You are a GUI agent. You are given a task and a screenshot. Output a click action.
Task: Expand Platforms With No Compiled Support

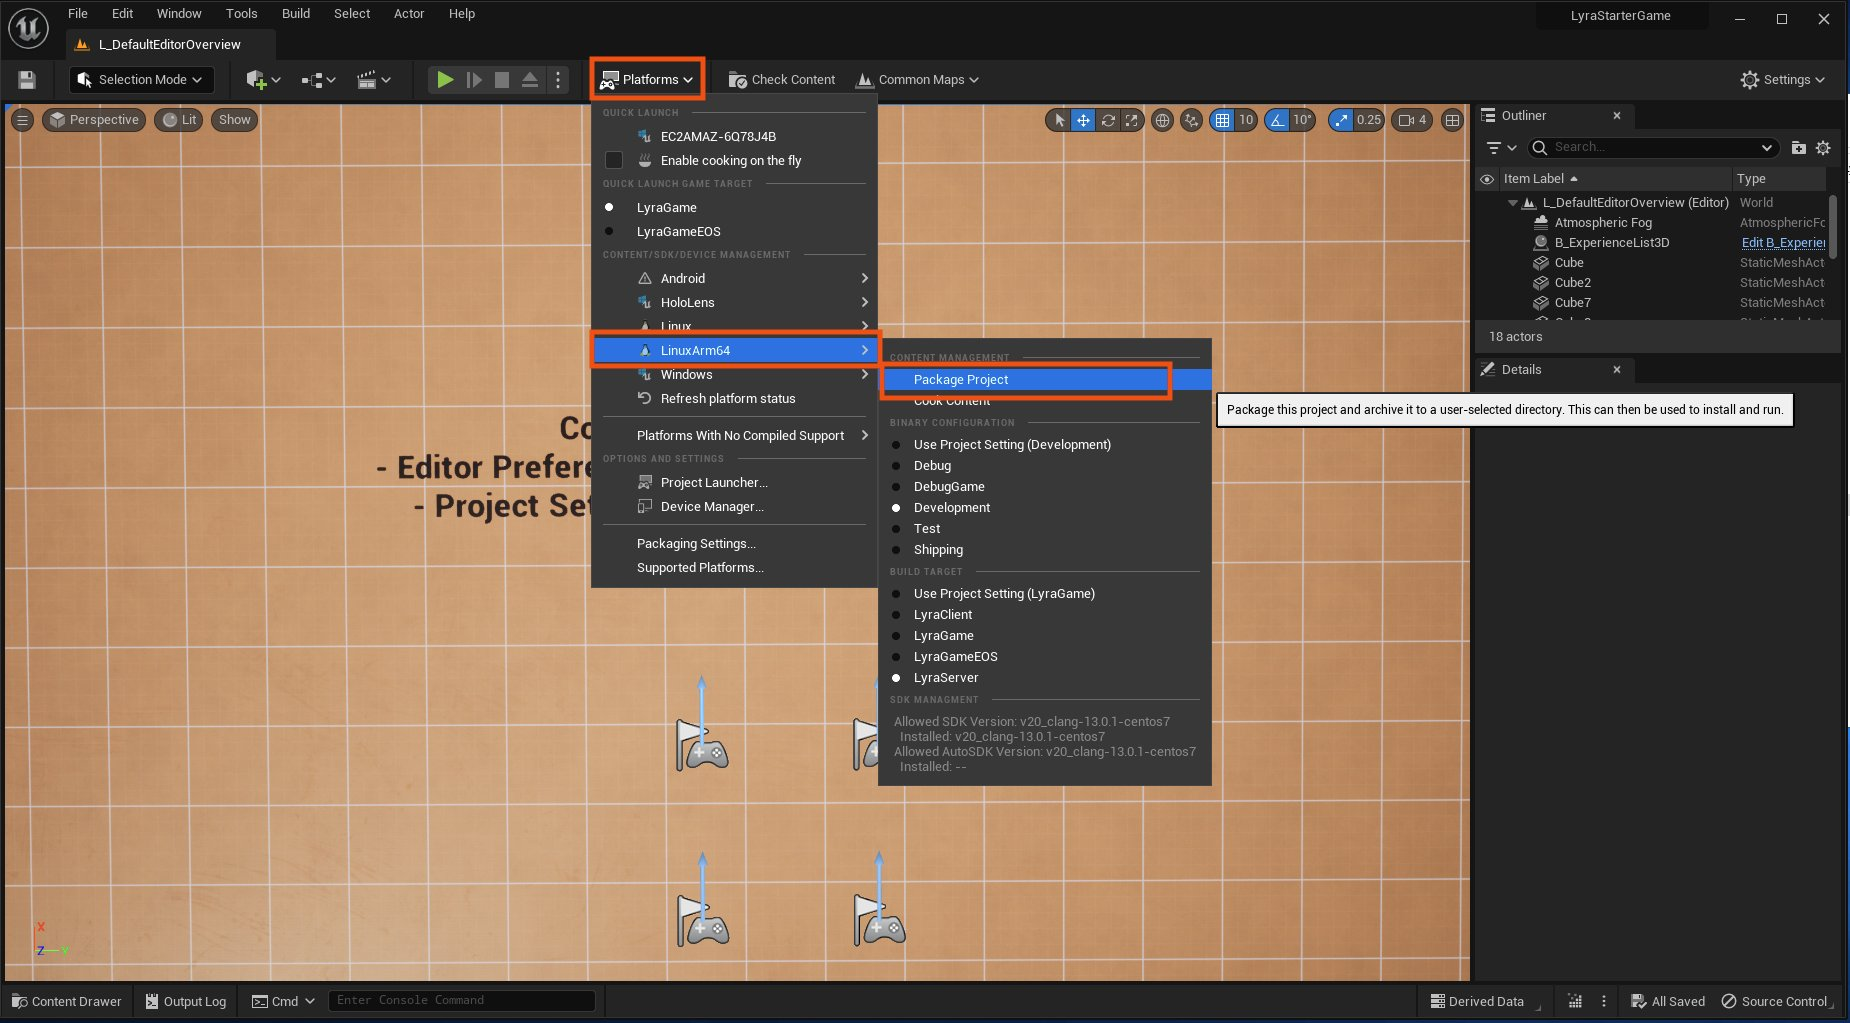pyautogui.click(x=733, y=435)
